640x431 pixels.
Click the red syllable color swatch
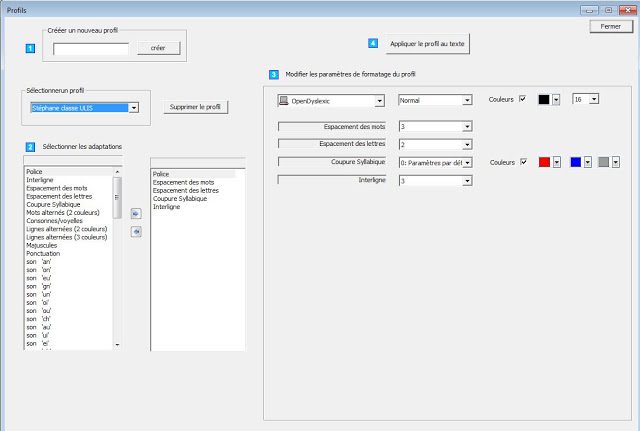coord(544,162)
